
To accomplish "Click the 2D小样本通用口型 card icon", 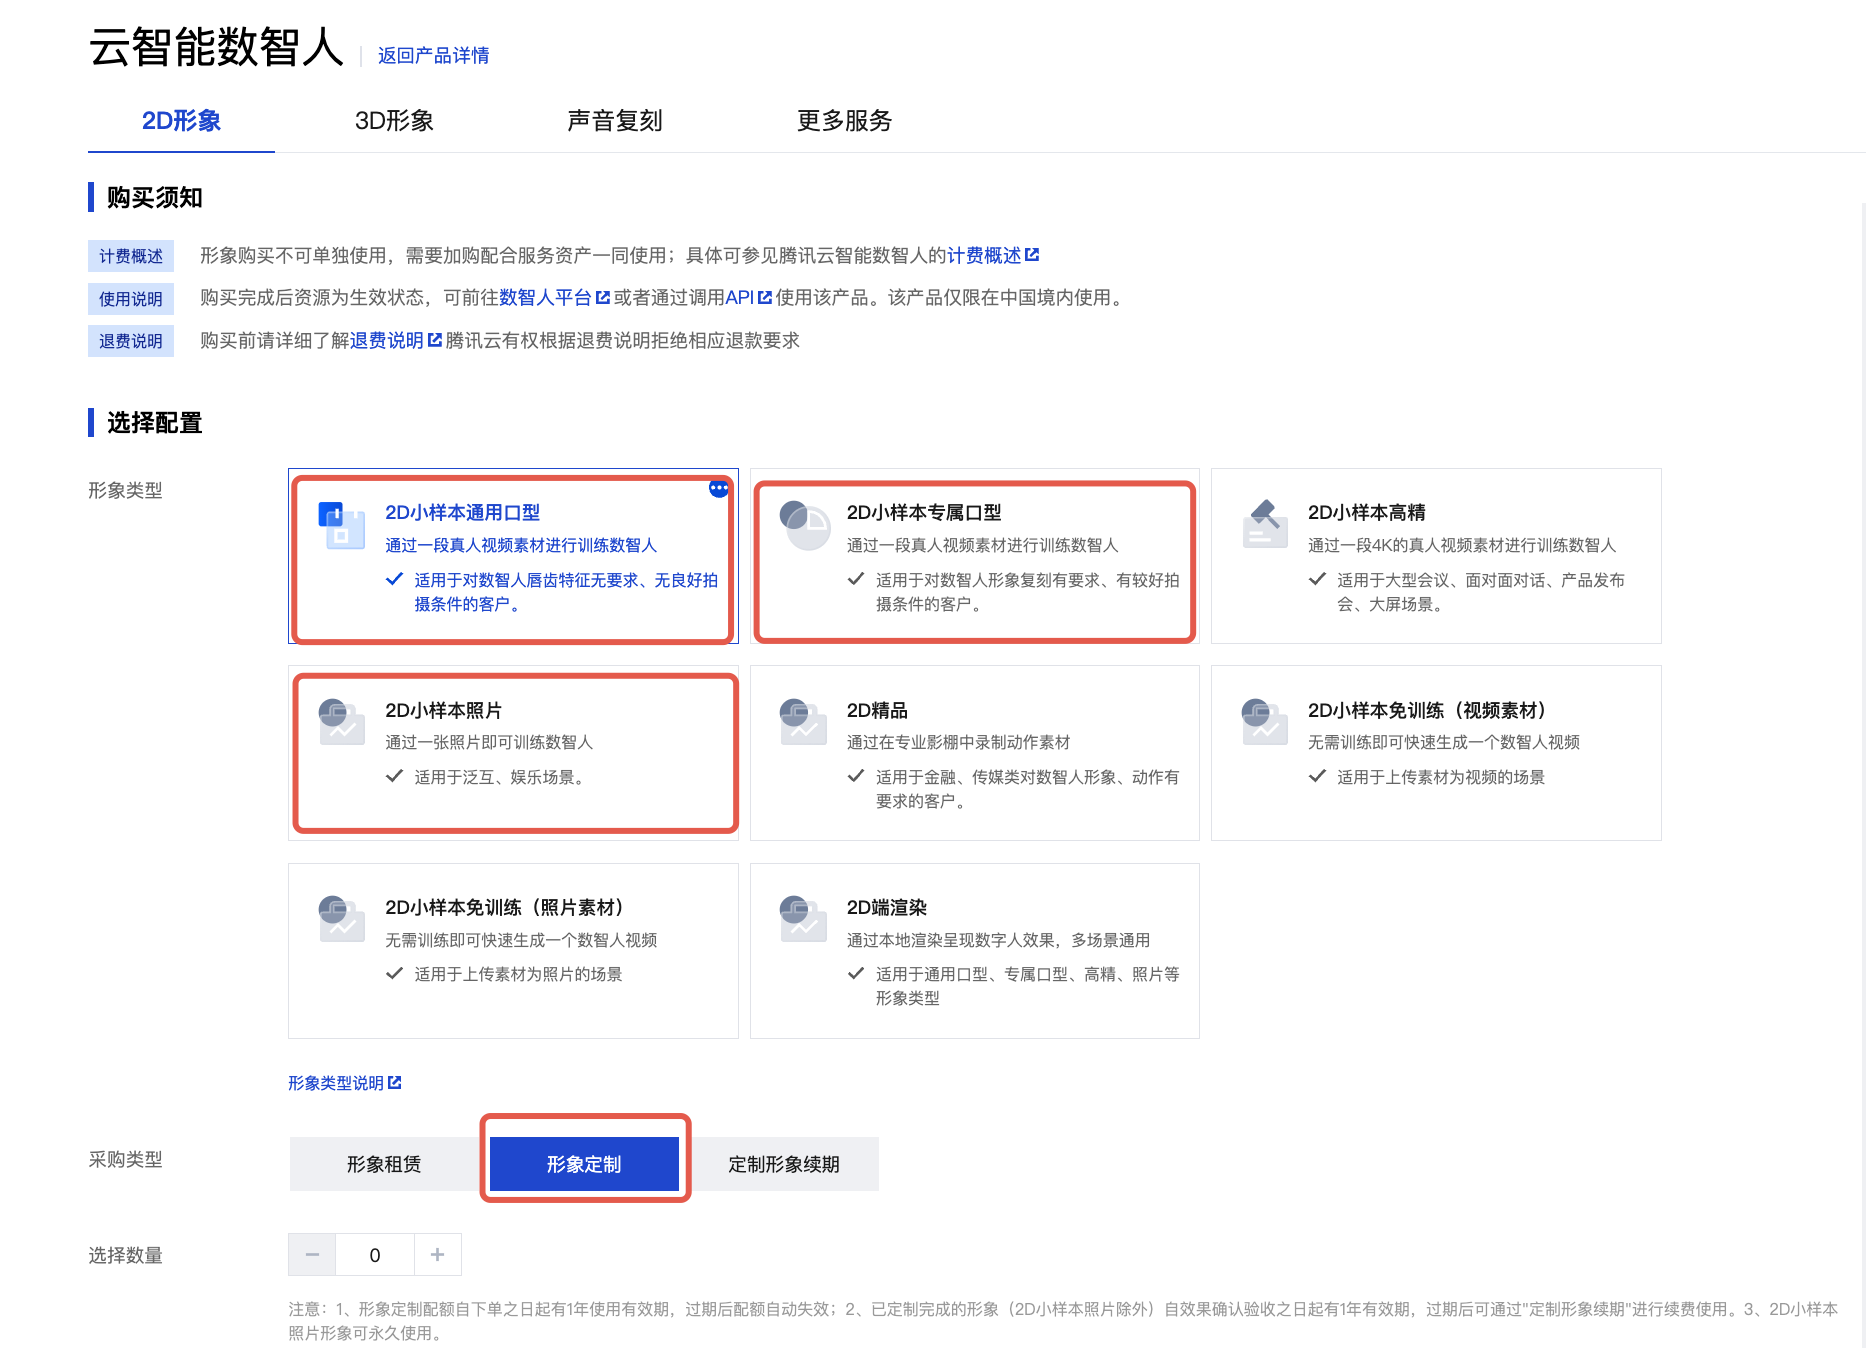I will click(342, 526).
